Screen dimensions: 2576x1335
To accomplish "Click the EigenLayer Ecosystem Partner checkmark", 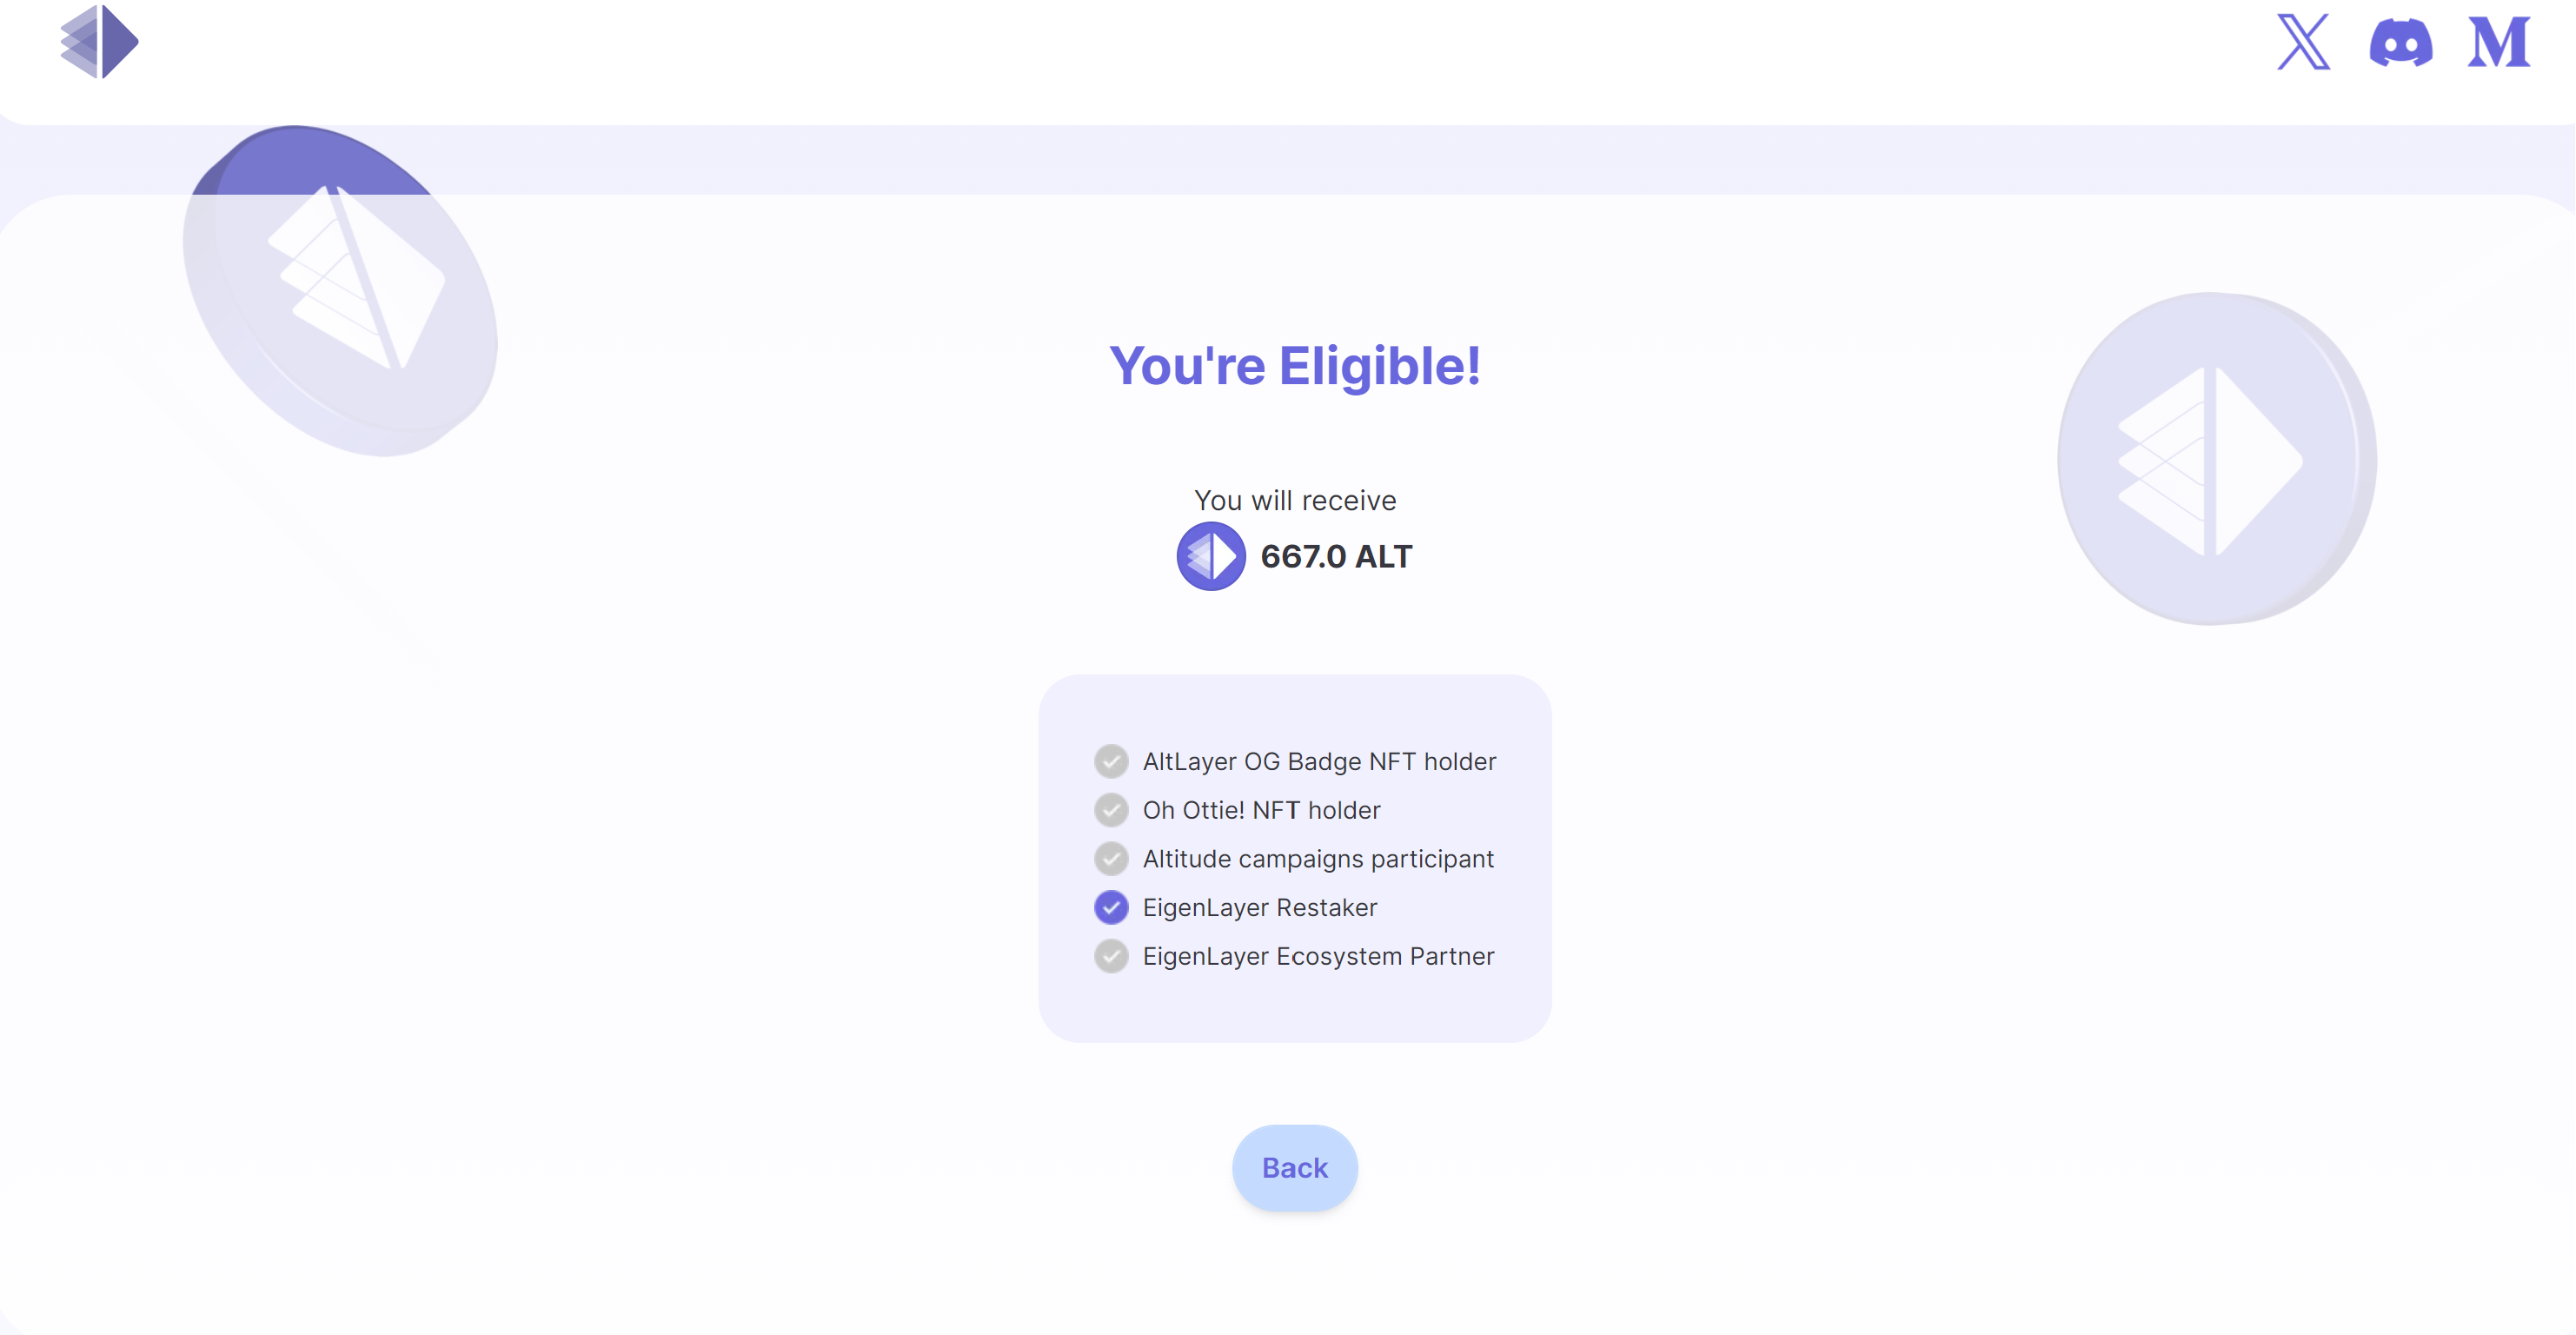I will (1111, 956).
